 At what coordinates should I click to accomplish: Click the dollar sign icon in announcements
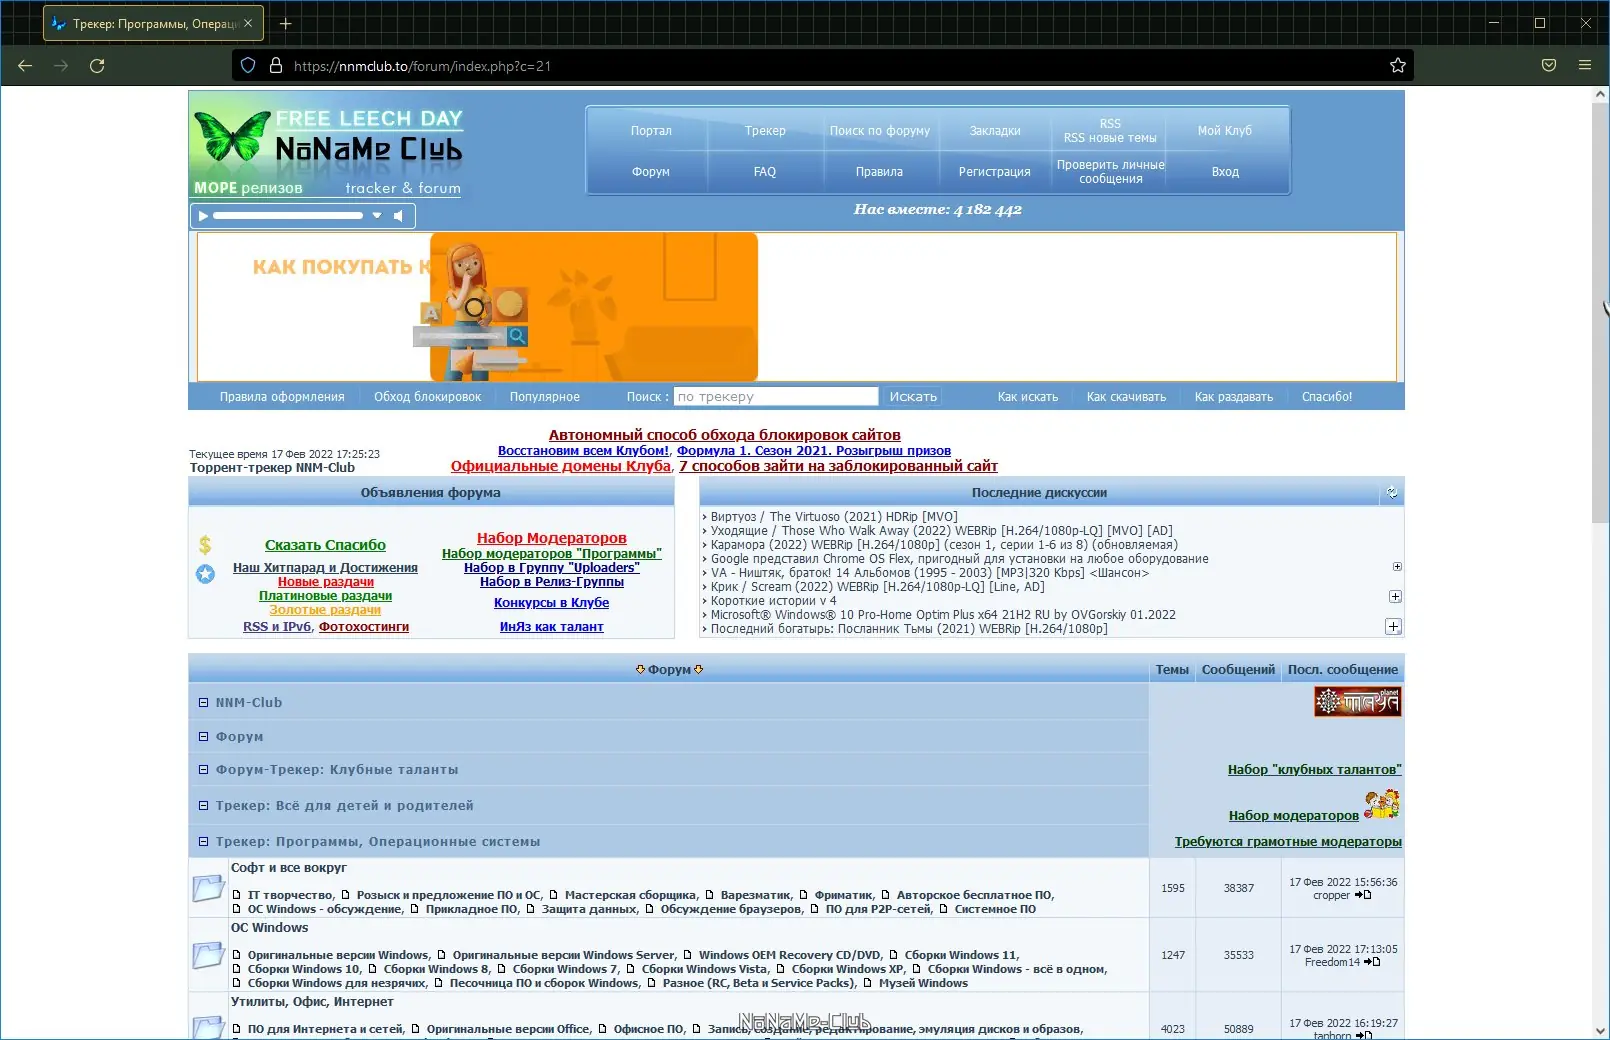click(205, 545)
